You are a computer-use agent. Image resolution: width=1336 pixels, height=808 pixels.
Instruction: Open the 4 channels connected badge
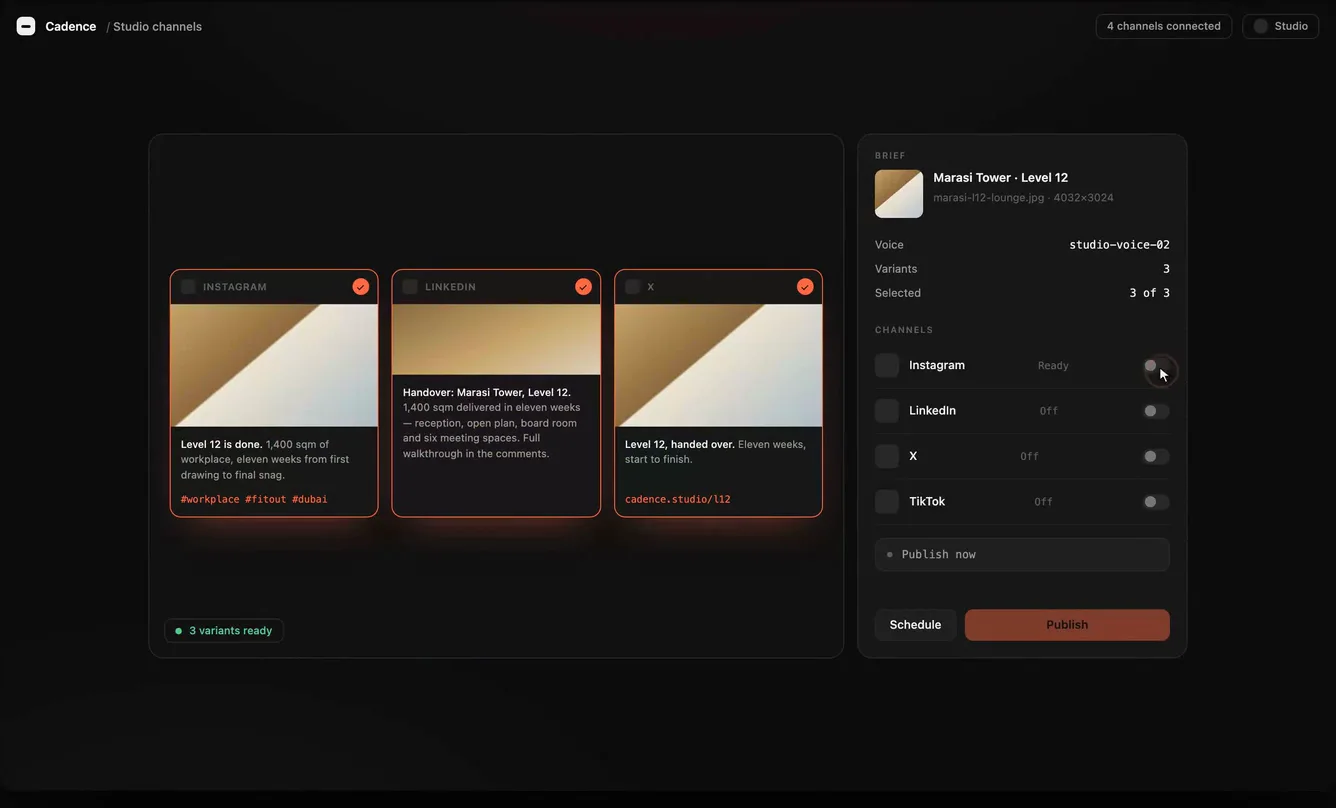pyautogui.click(x=1164, y=26)
